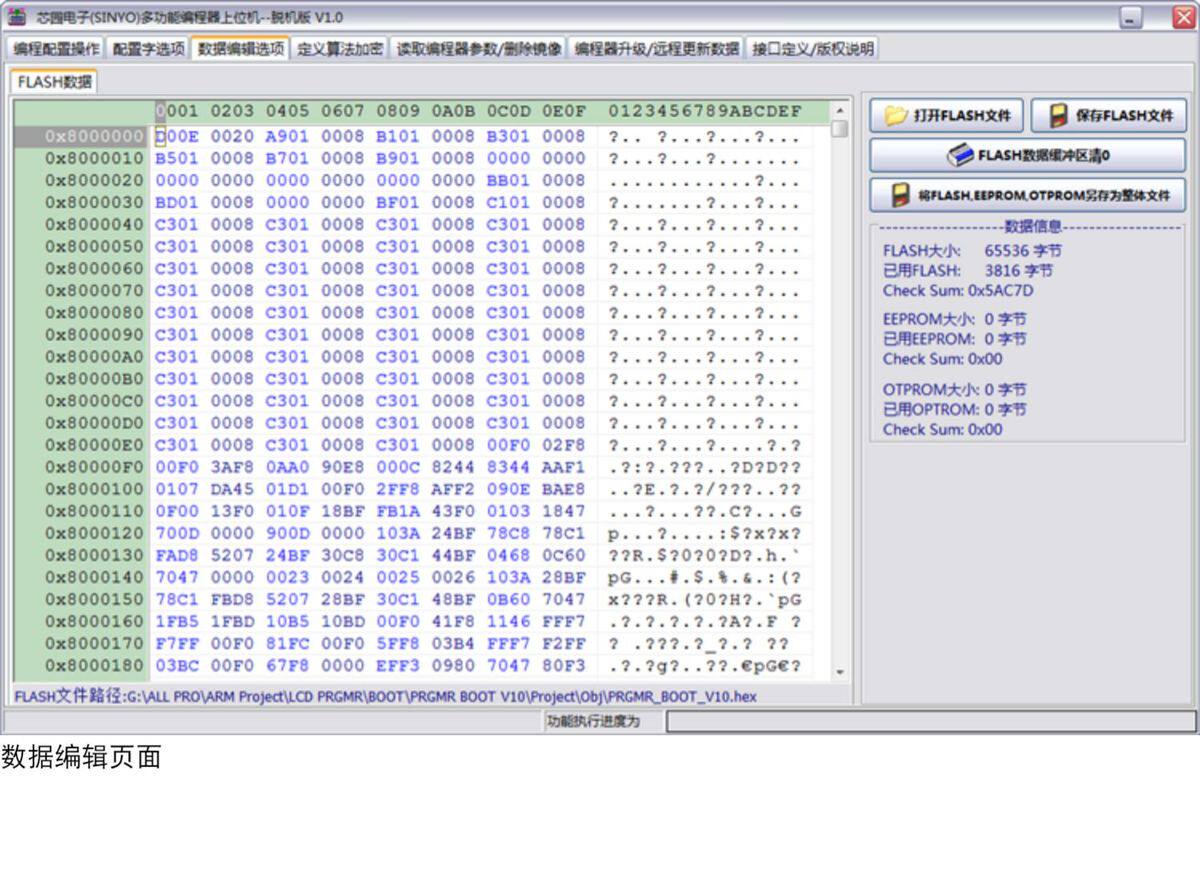Click hex cell 700D in row 0x8000120
Screen dimensions: 1200x888
coord(177,533)
